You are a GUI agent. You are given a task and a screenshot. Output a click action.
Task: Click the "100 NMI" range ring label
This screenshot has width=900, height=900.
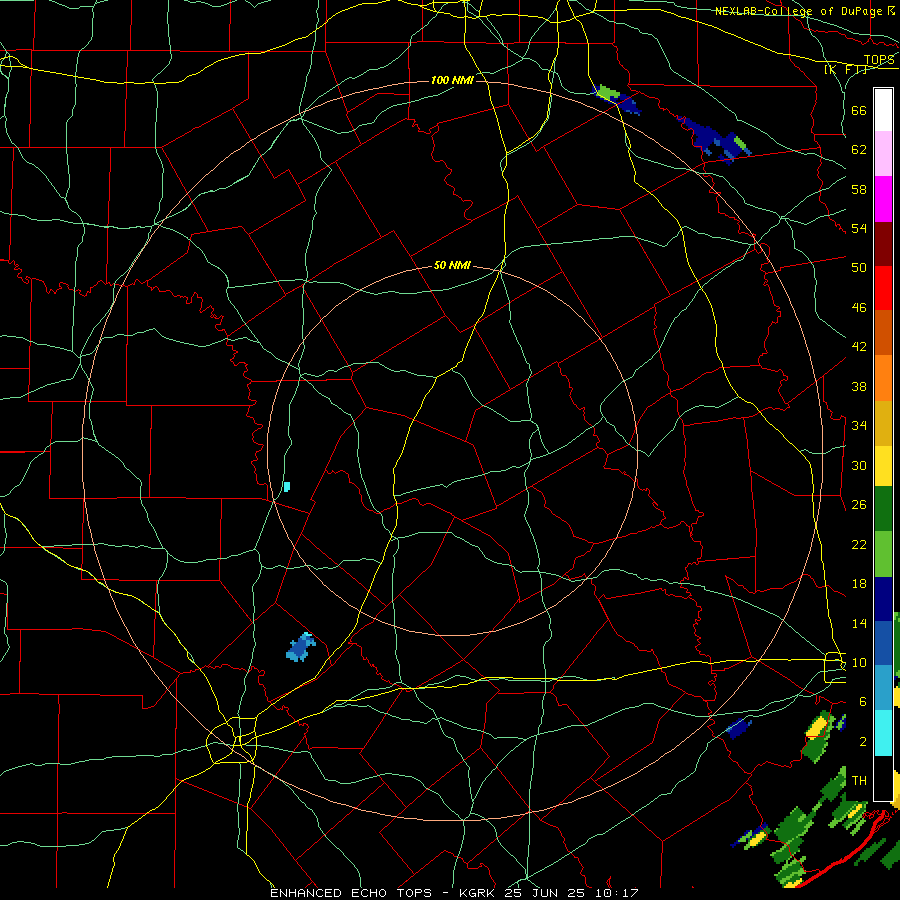(x=452, y=80)
